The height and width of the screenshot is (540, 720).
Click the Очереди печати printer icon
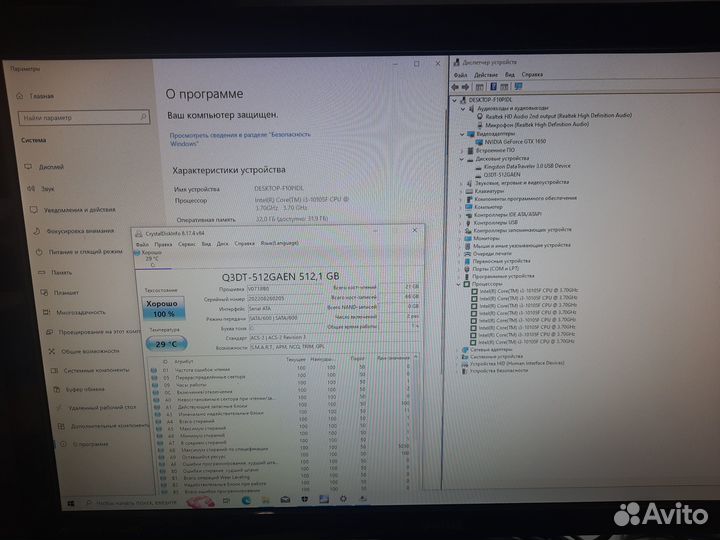pos(467,253)
